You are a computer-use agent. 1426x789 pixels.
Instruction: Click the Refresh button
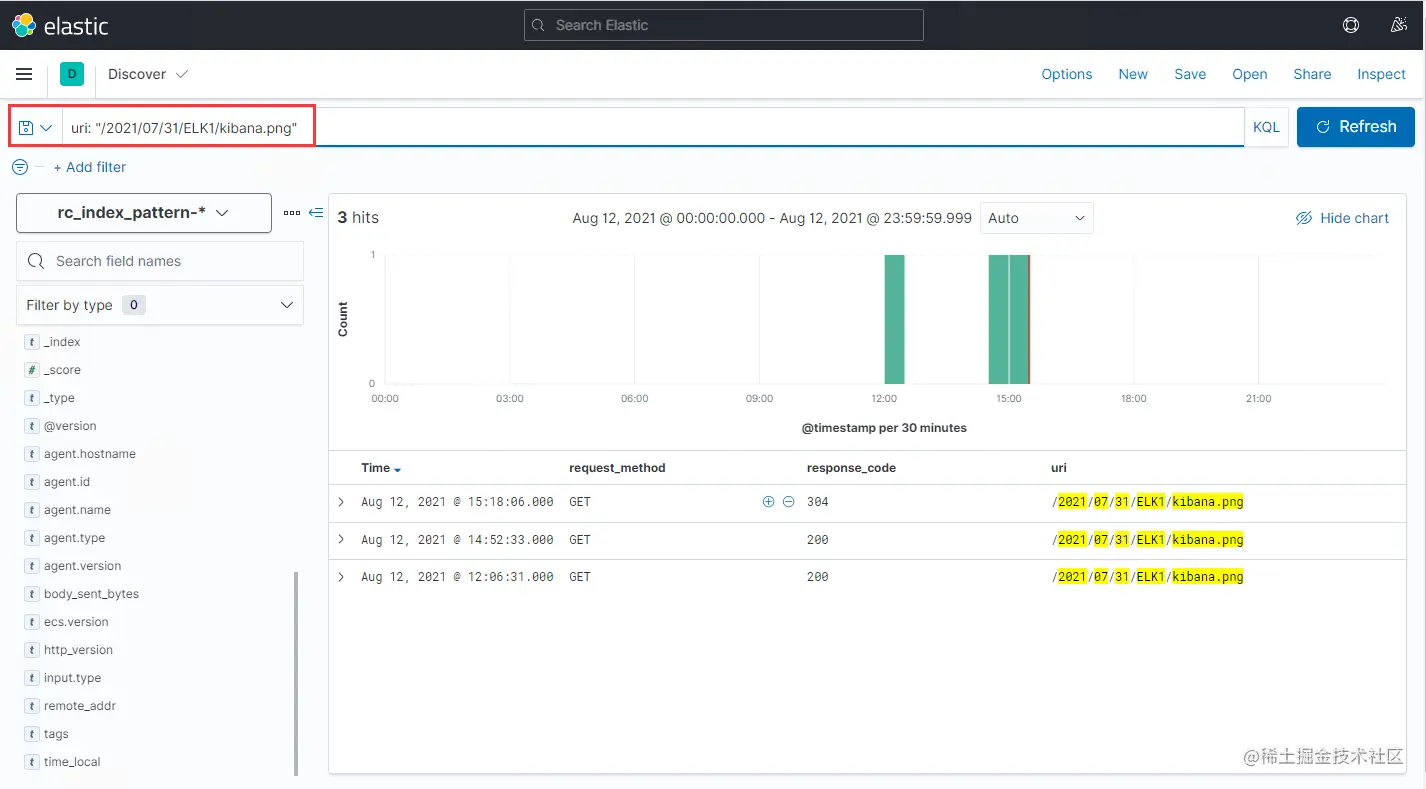coord(1355,126)
